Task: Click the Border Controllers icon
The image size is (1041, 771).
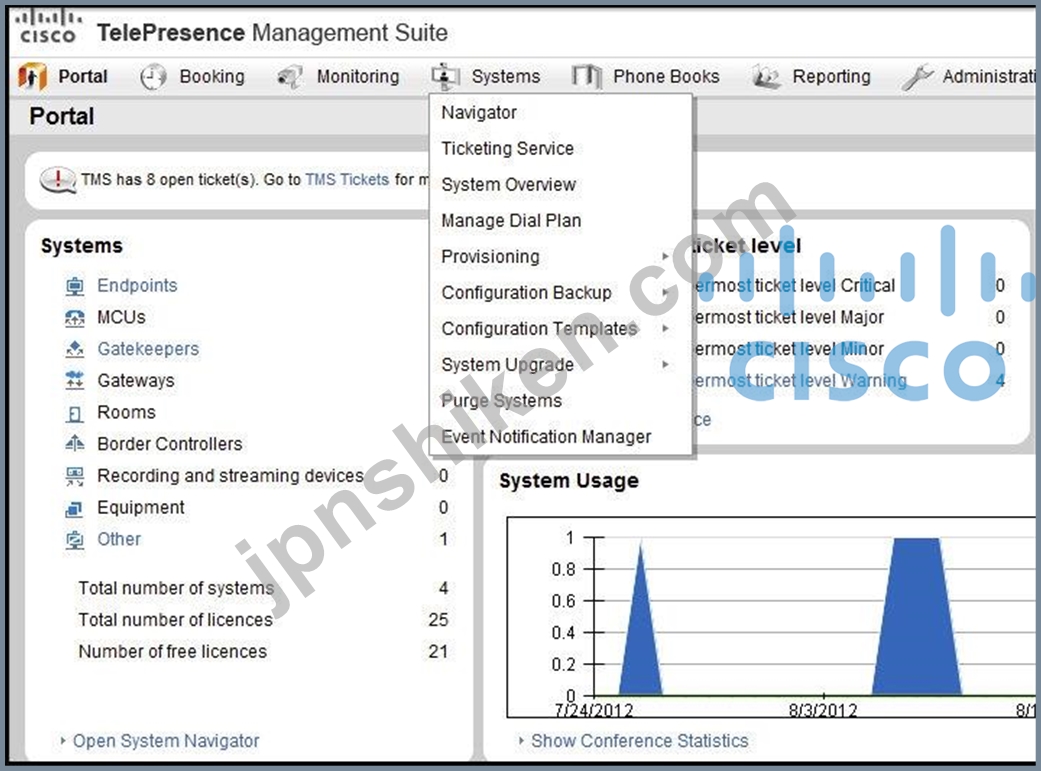Action: [x=75, y=444]
